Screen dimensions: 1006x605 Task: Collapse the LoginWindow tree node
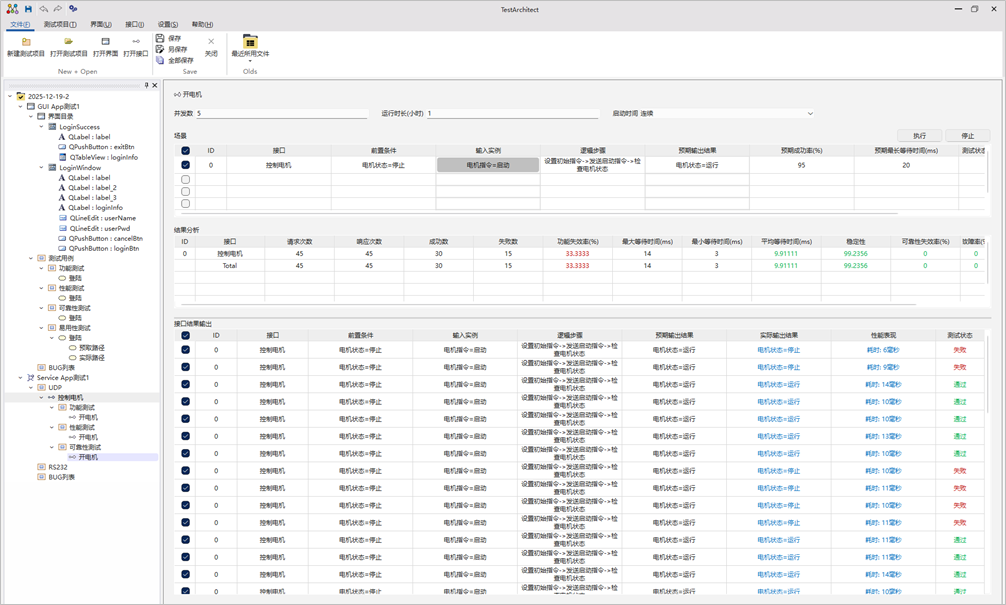click(x=42, y=168)
